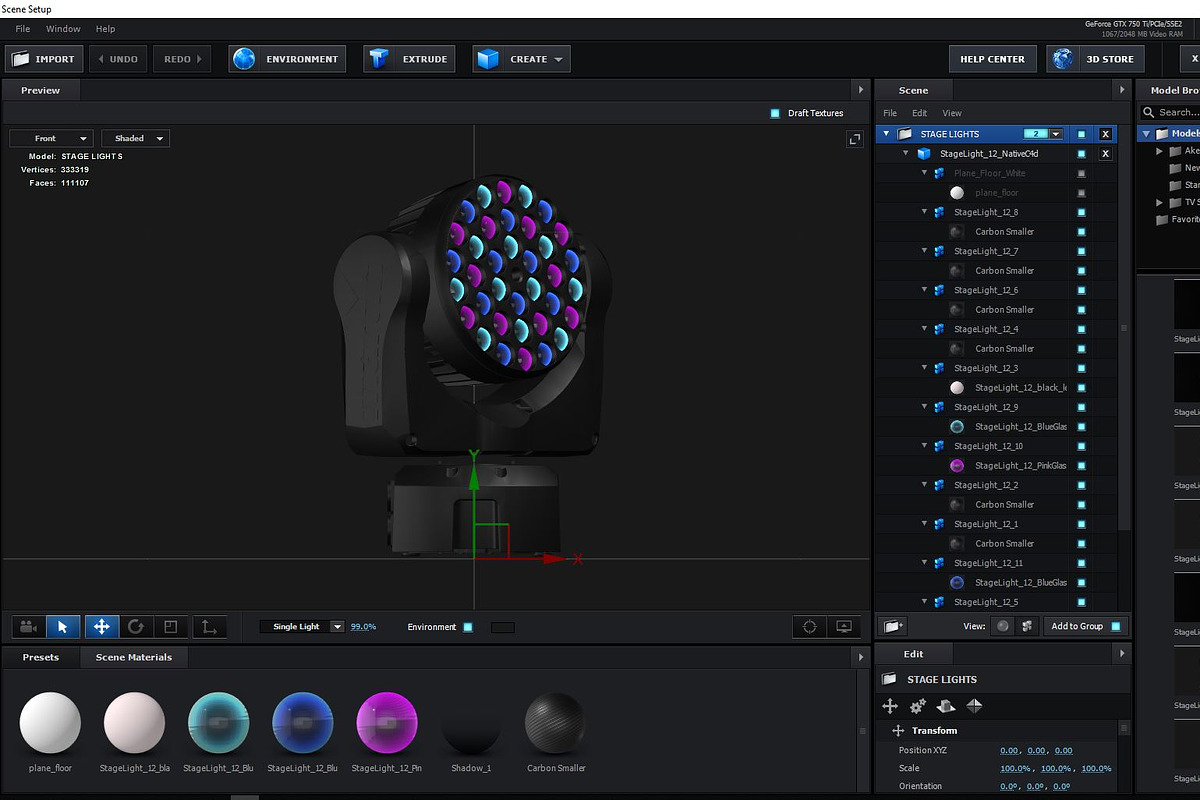Click the 3D Store globe icon
This screenshot has height=800, width=1200.
coord(1064,59)
